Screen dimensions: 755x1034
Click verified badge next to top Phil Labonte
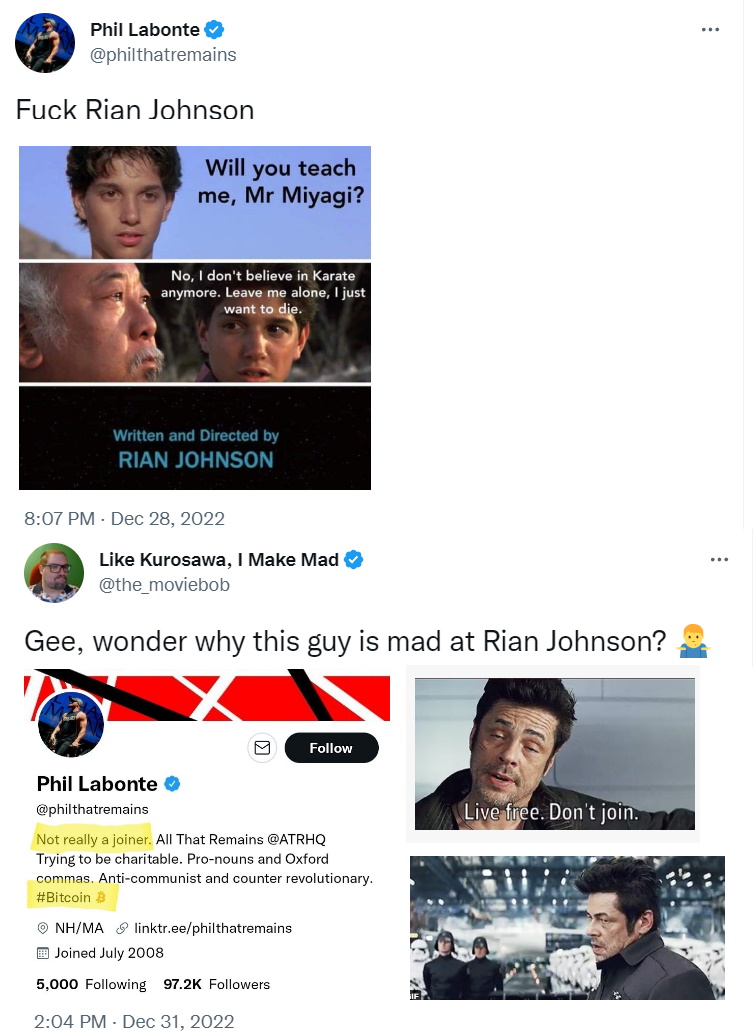pyautogui.click(x=214, y=30)
